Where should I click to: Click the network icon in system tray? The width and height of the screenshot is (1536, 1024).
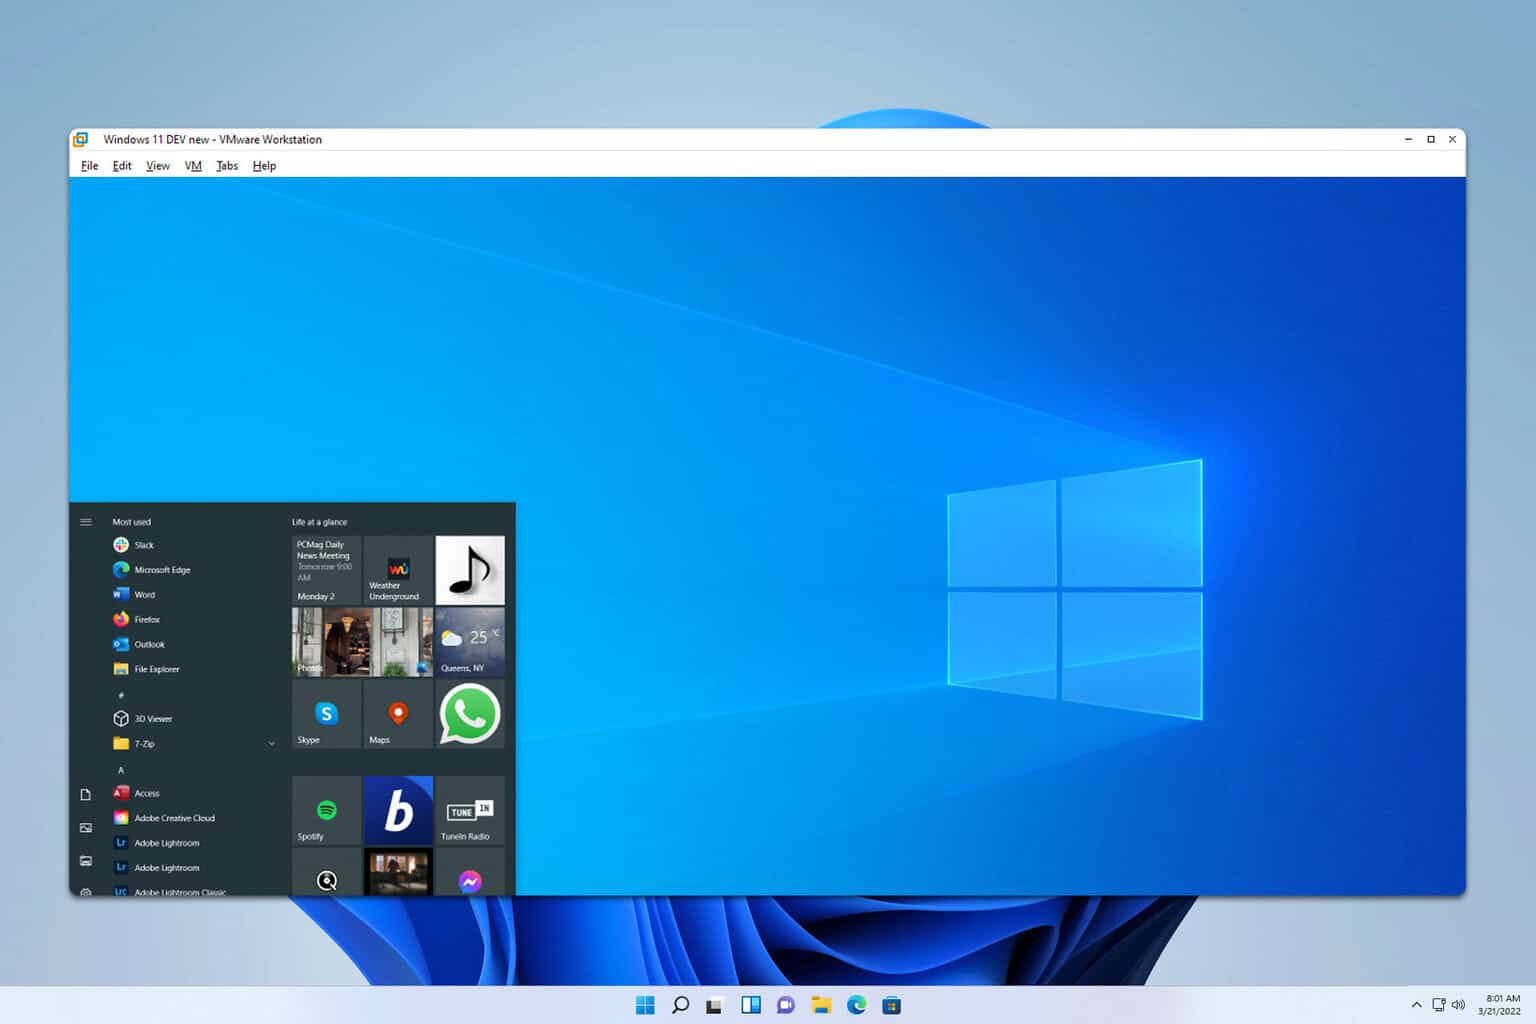click(x=1439, y=1005)
